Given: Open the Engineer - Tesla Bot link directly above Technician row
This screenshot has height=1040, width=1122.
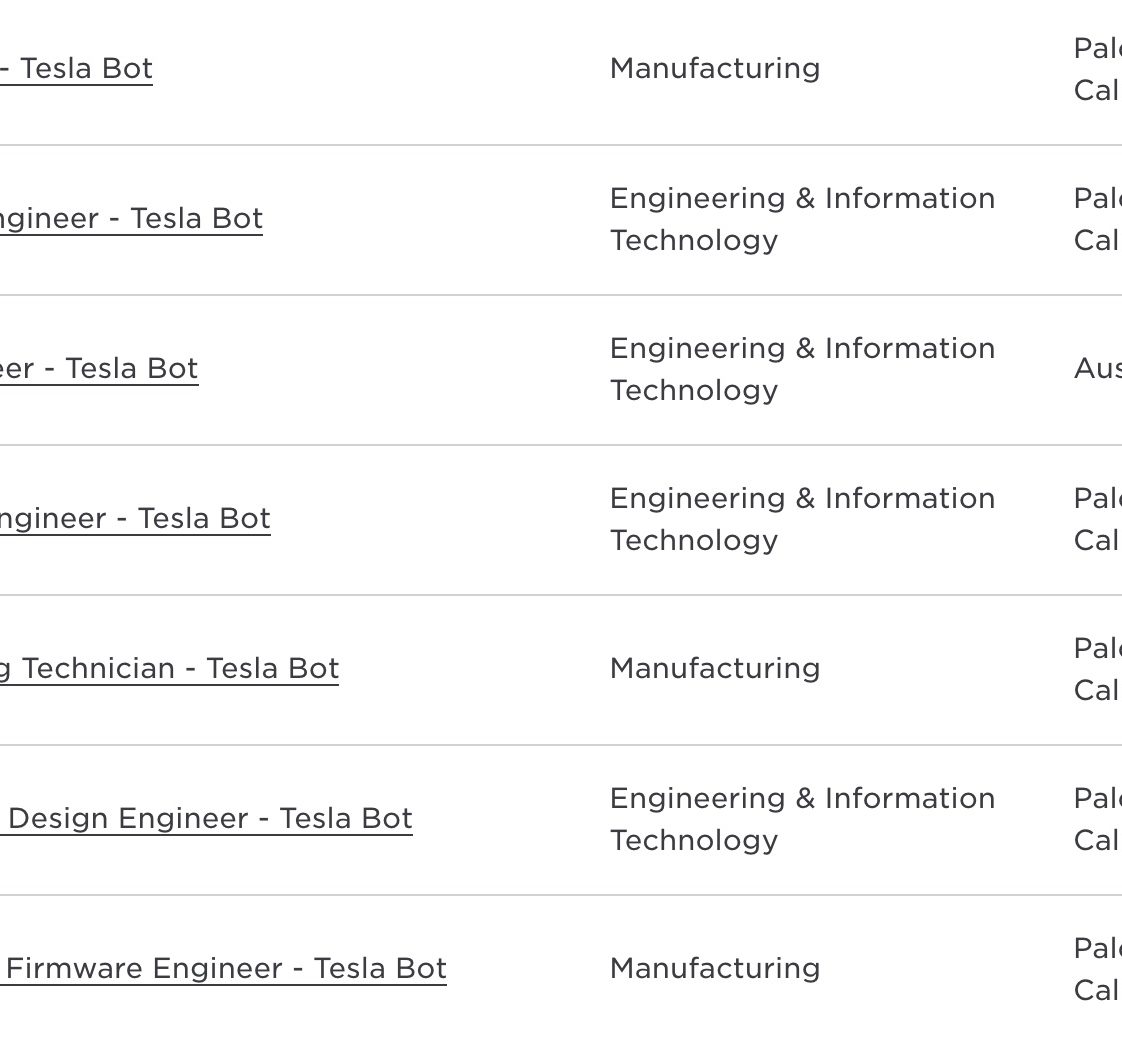Looking at the screenshot, I should coord(135,518).
